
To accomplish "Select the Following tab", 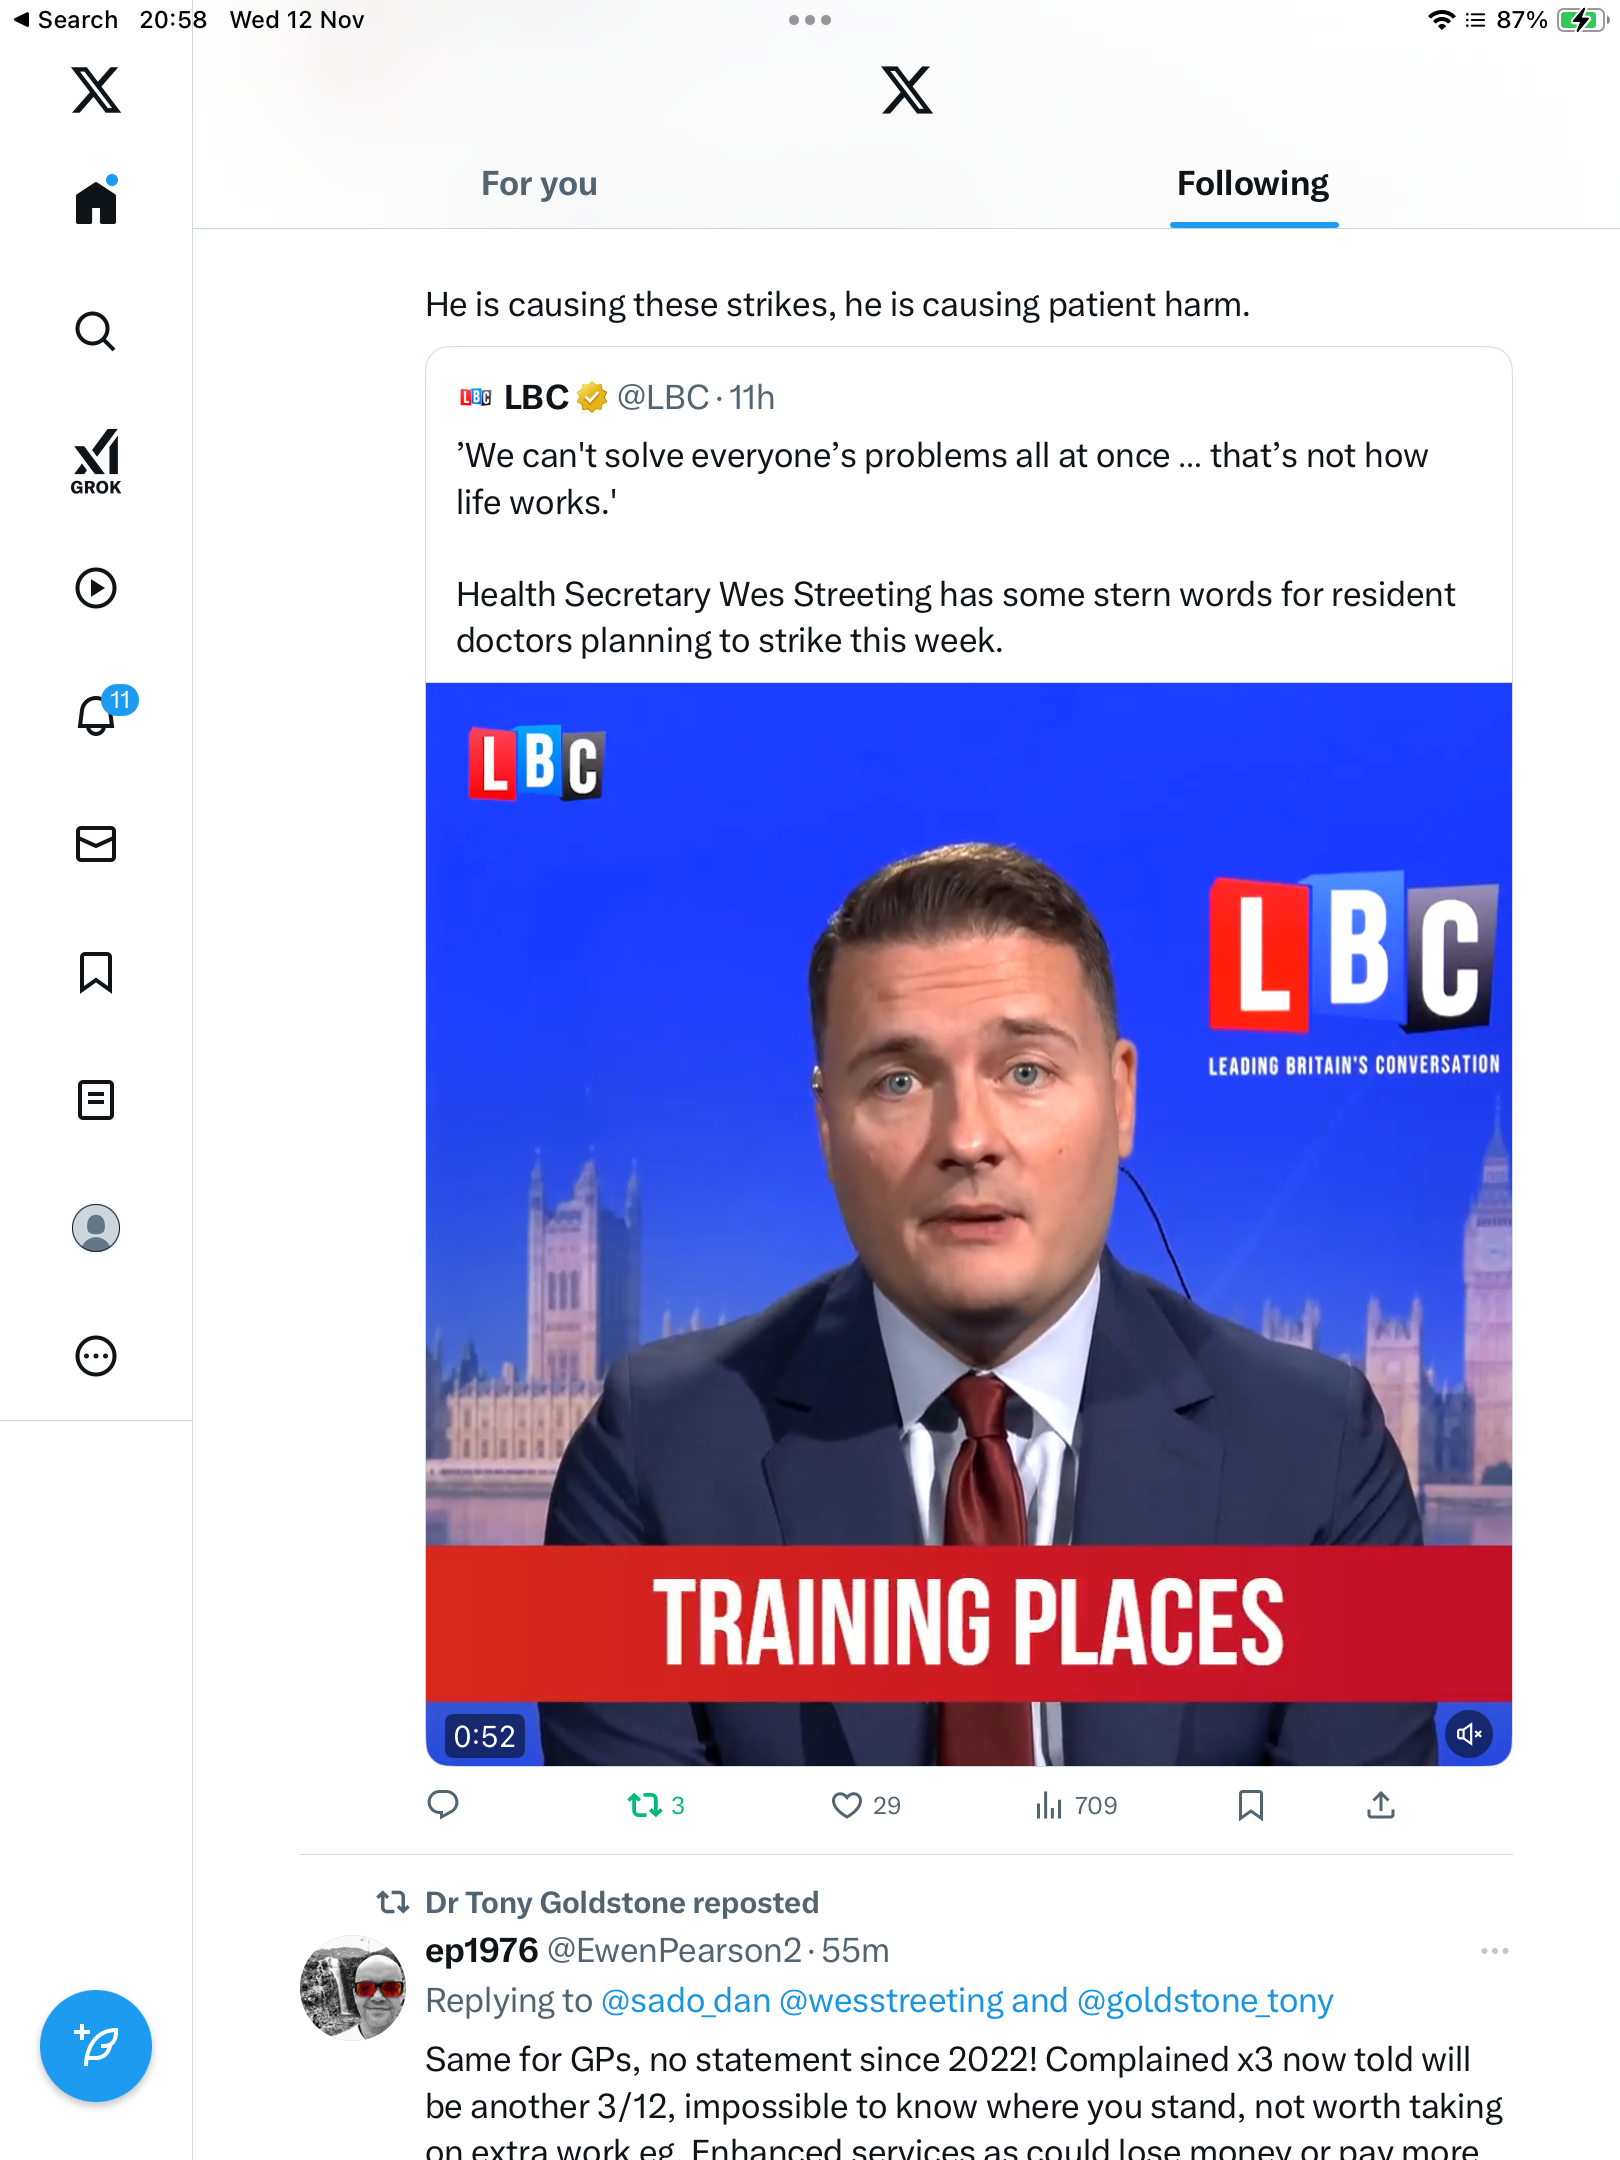I will 1253,184.
